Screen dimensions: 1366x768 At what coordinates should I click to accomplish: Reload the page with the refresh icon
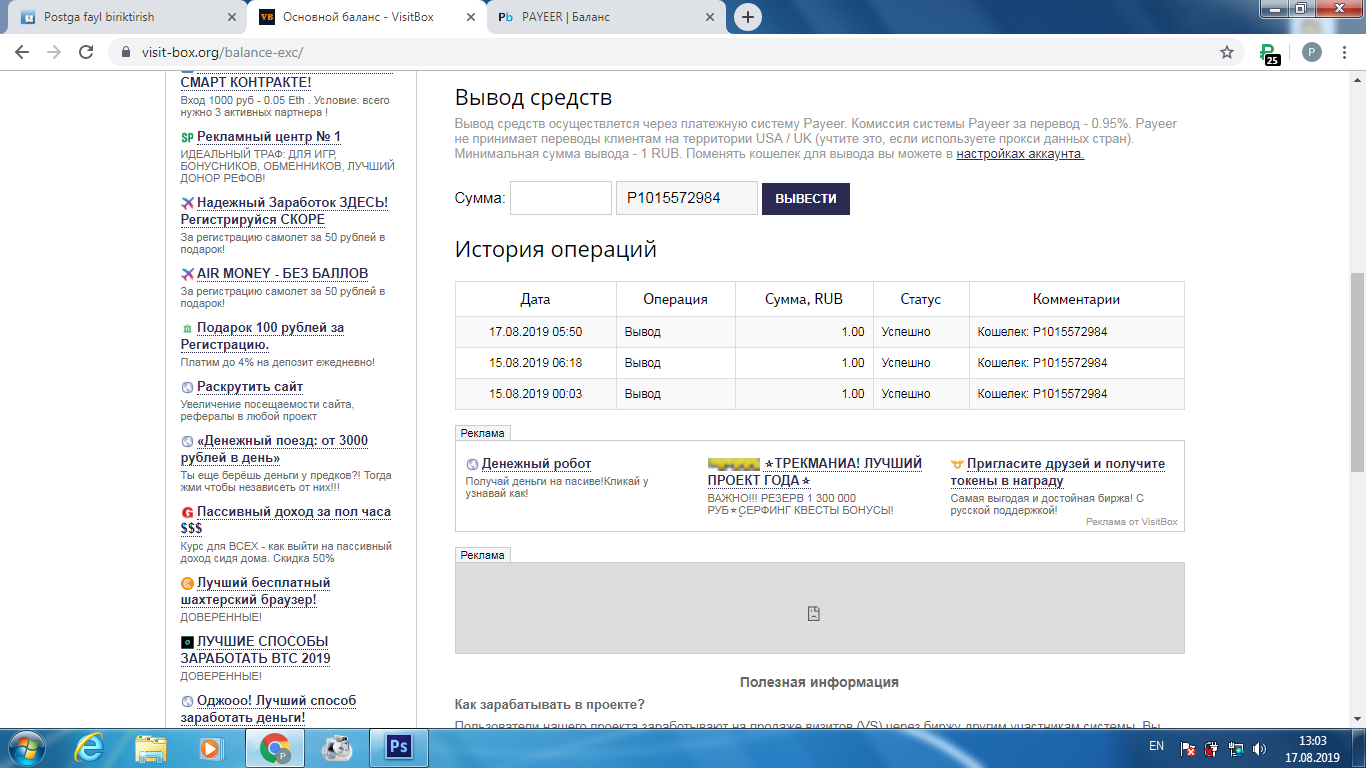click(86, 52)
